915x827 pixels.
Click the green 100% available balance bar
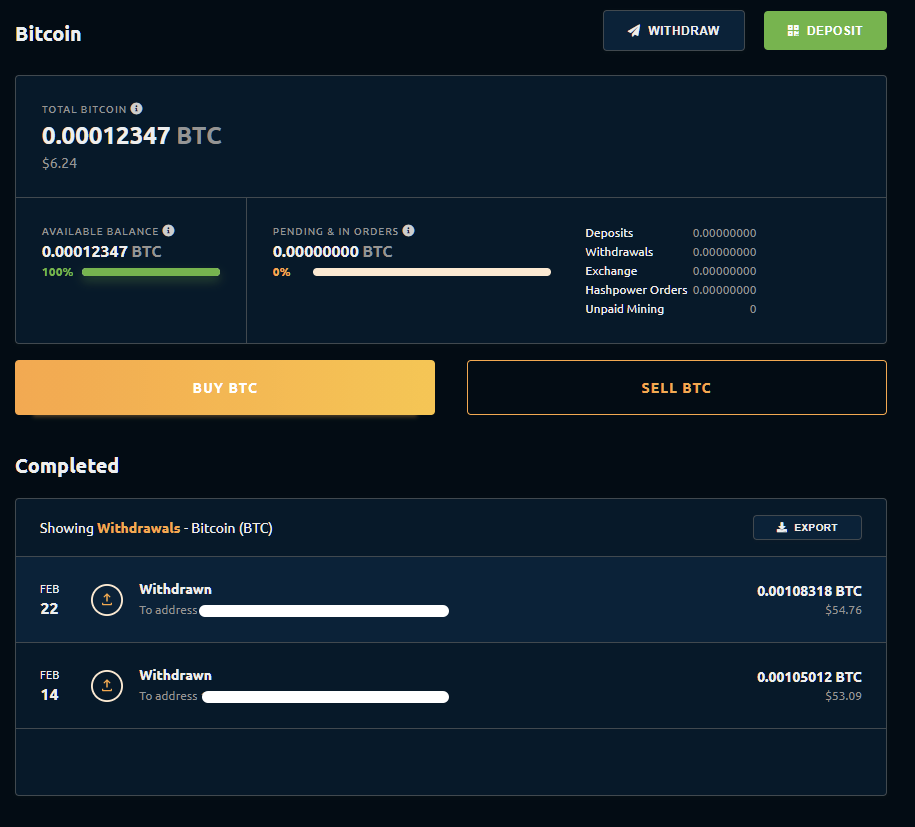click(x=151, y=272)
